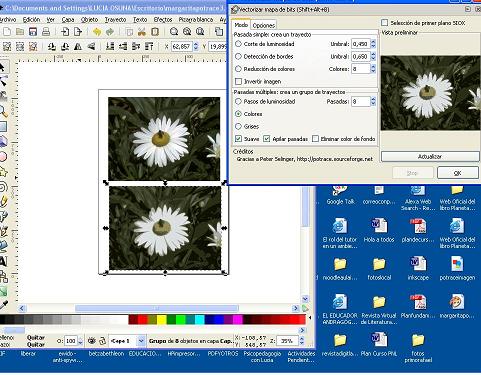Toggle Apilar pasadas checkbox
Image resolution: width=481 pixels, height=375 pixels.
coord(266,139)
